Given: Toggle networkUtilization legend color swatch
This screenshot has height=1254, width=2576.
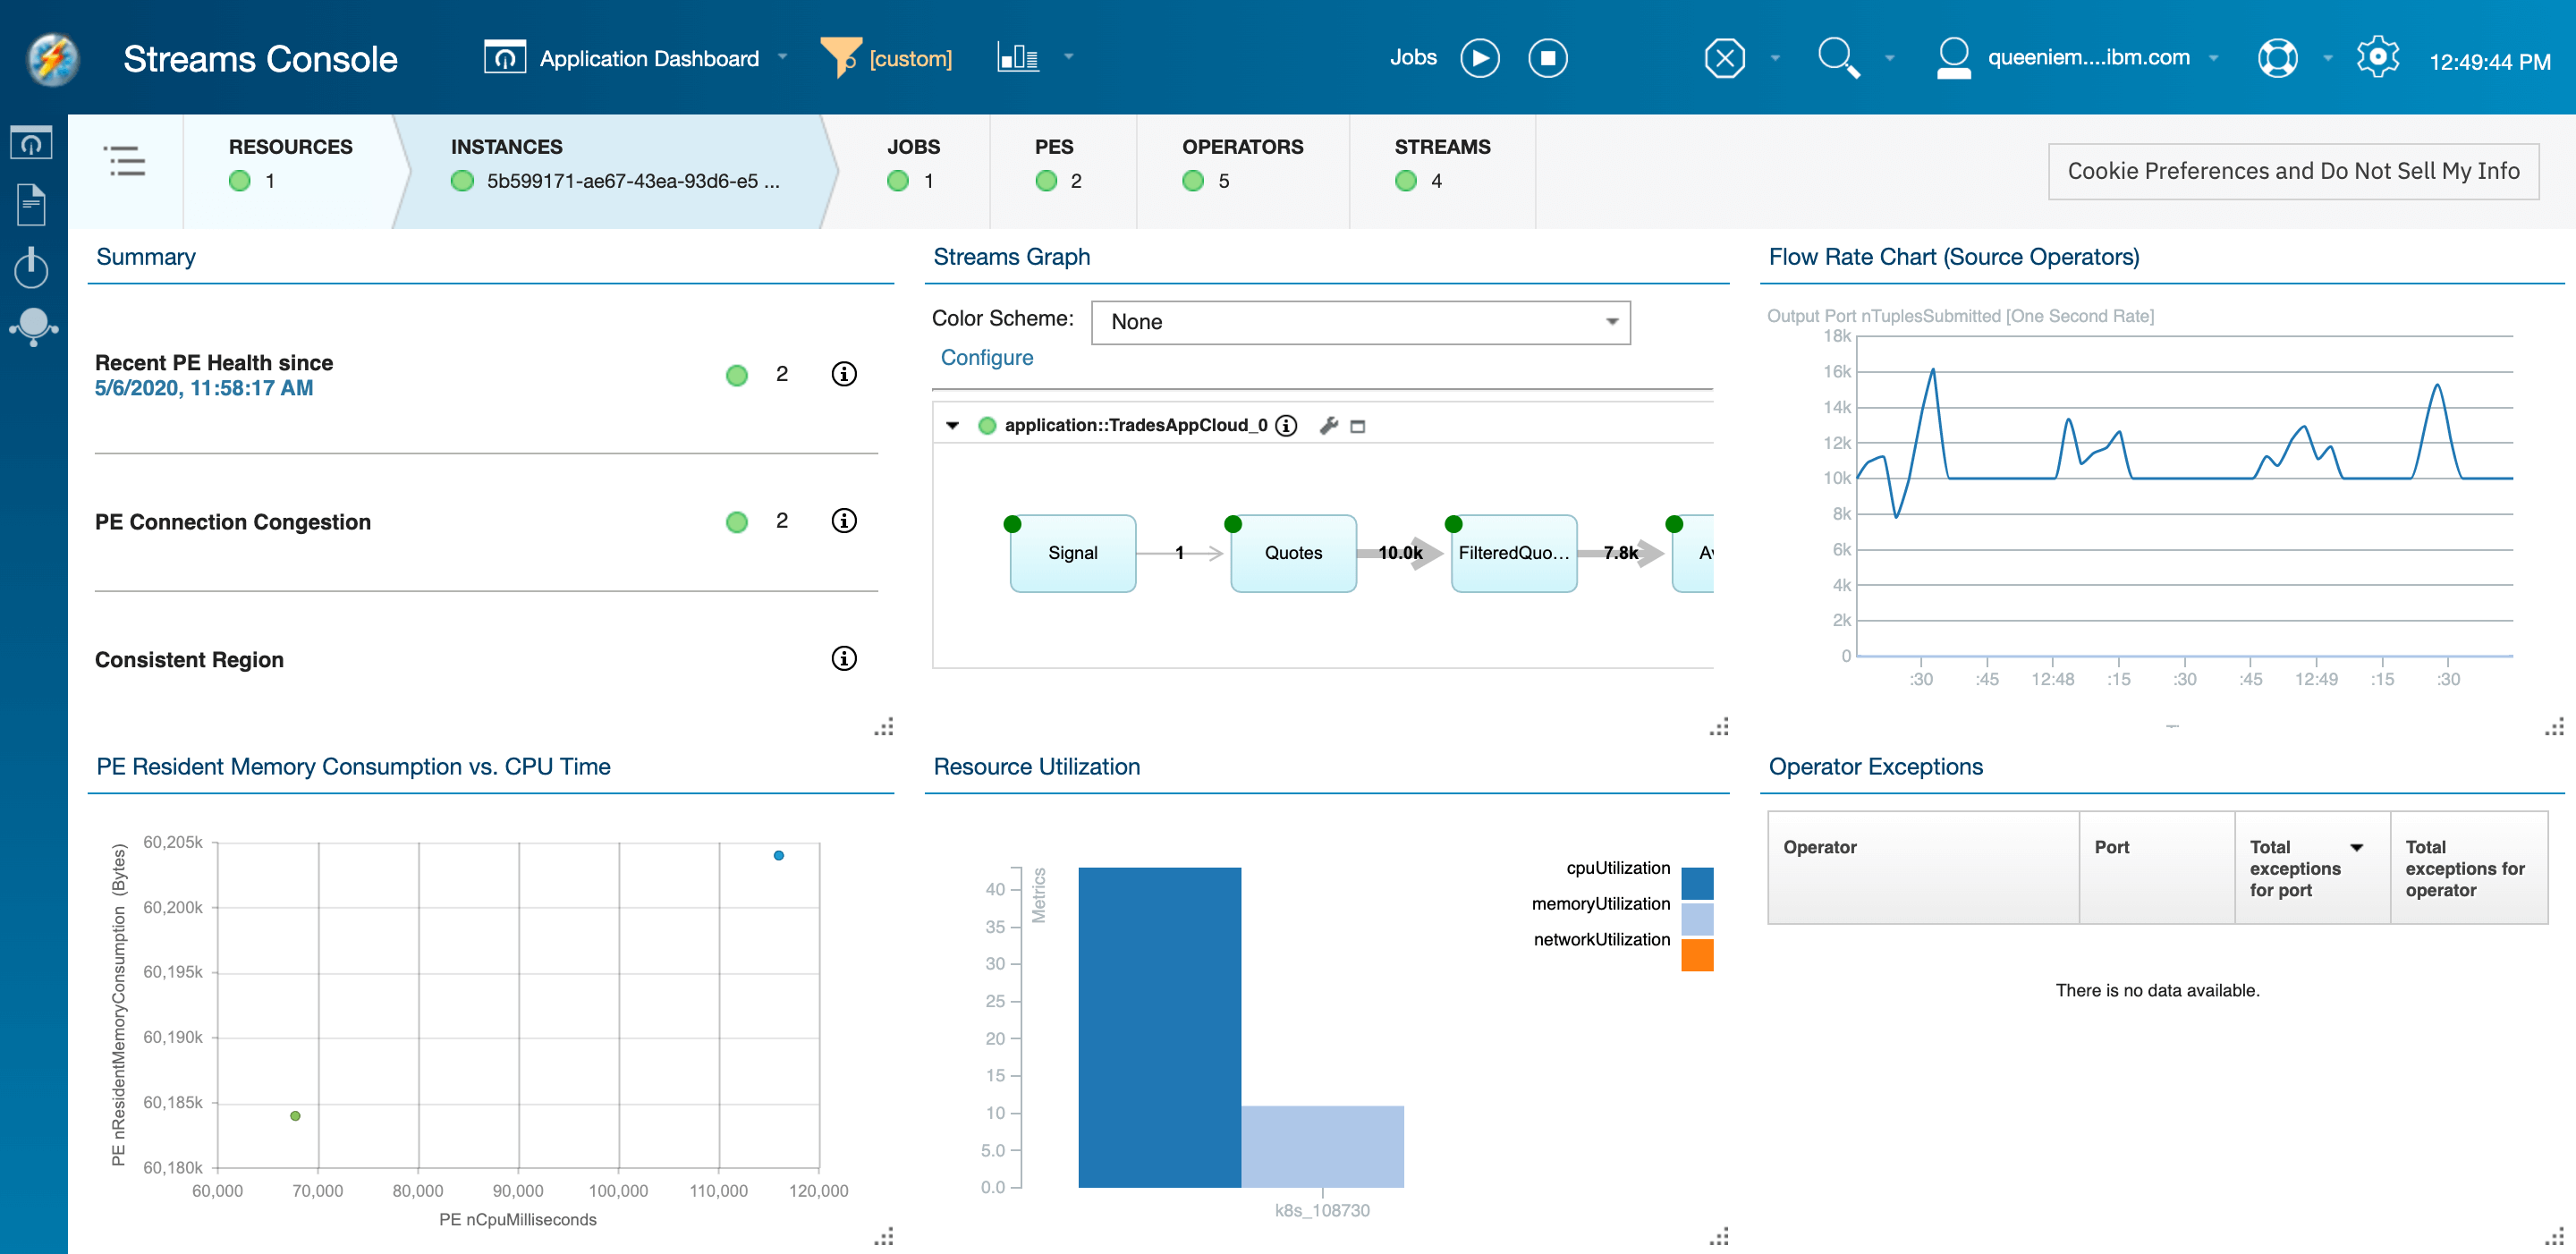Looking at the screenshot, I should 1697,954.
